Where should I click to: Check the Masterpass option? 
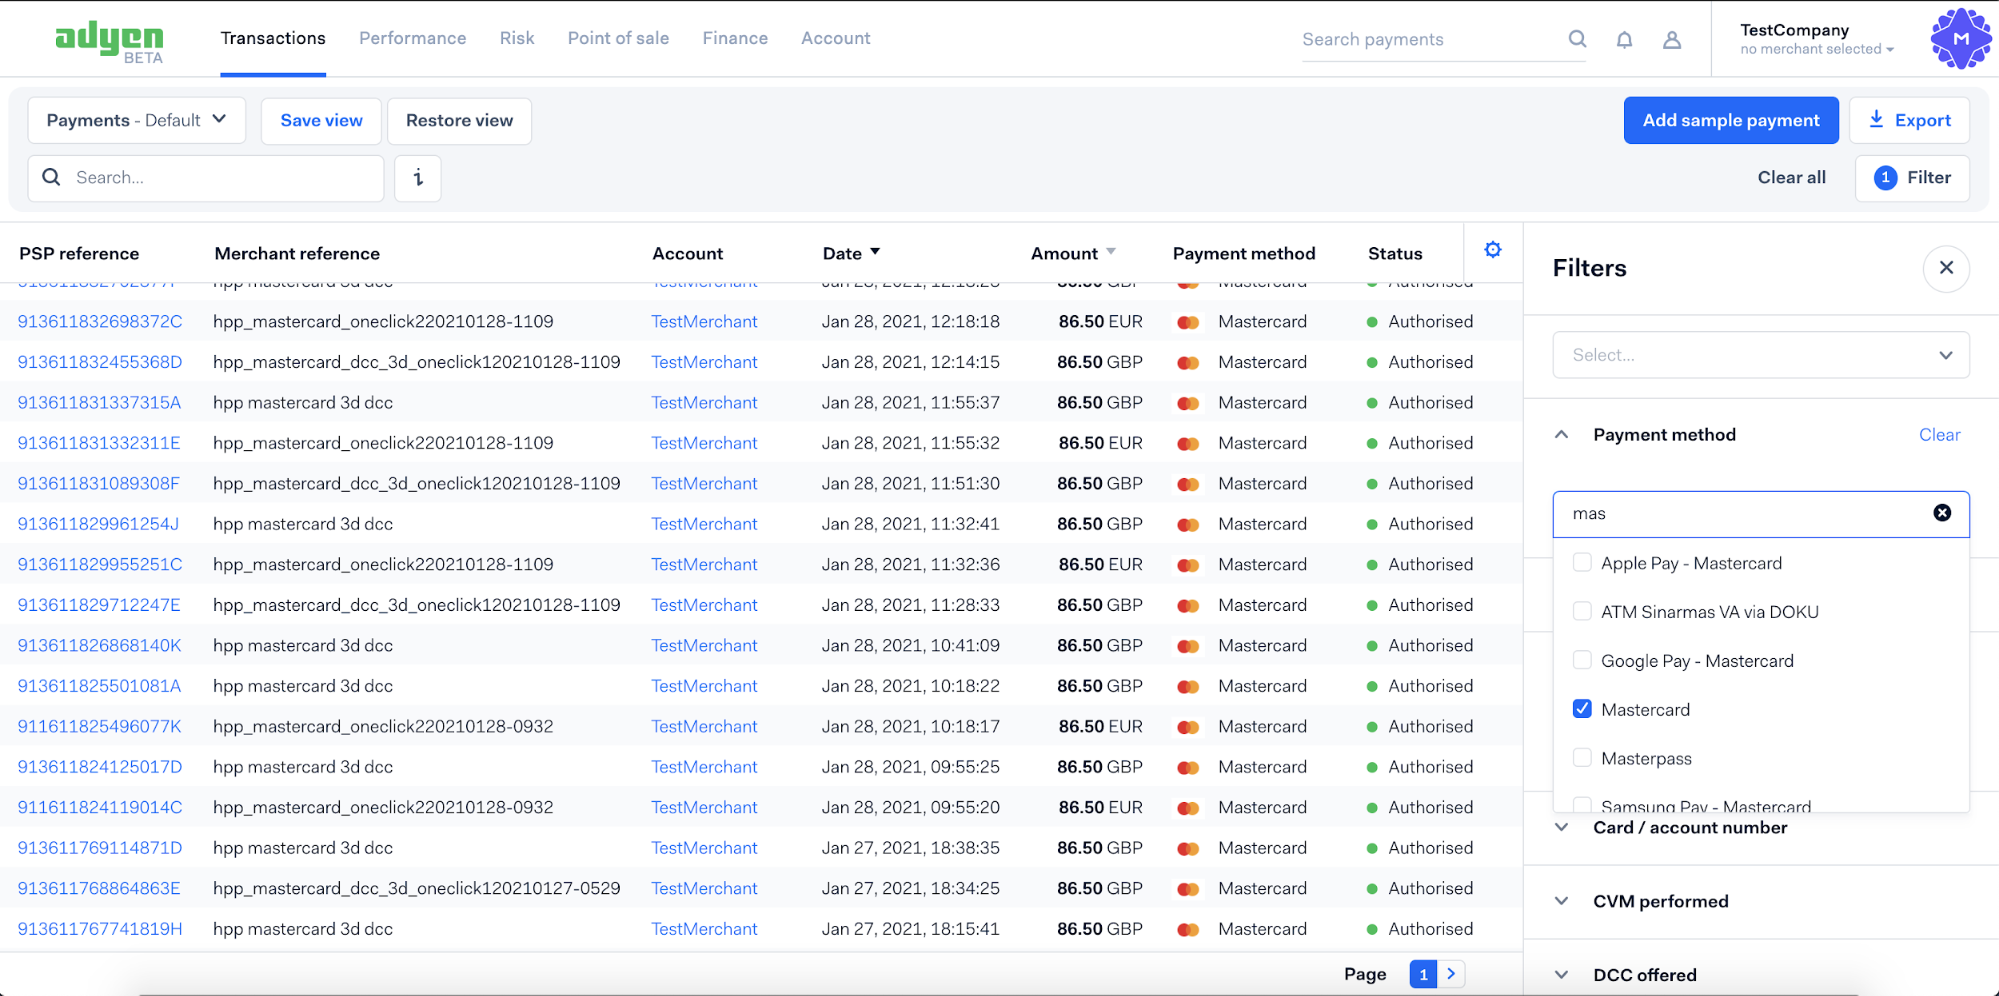pos(1582,758)
